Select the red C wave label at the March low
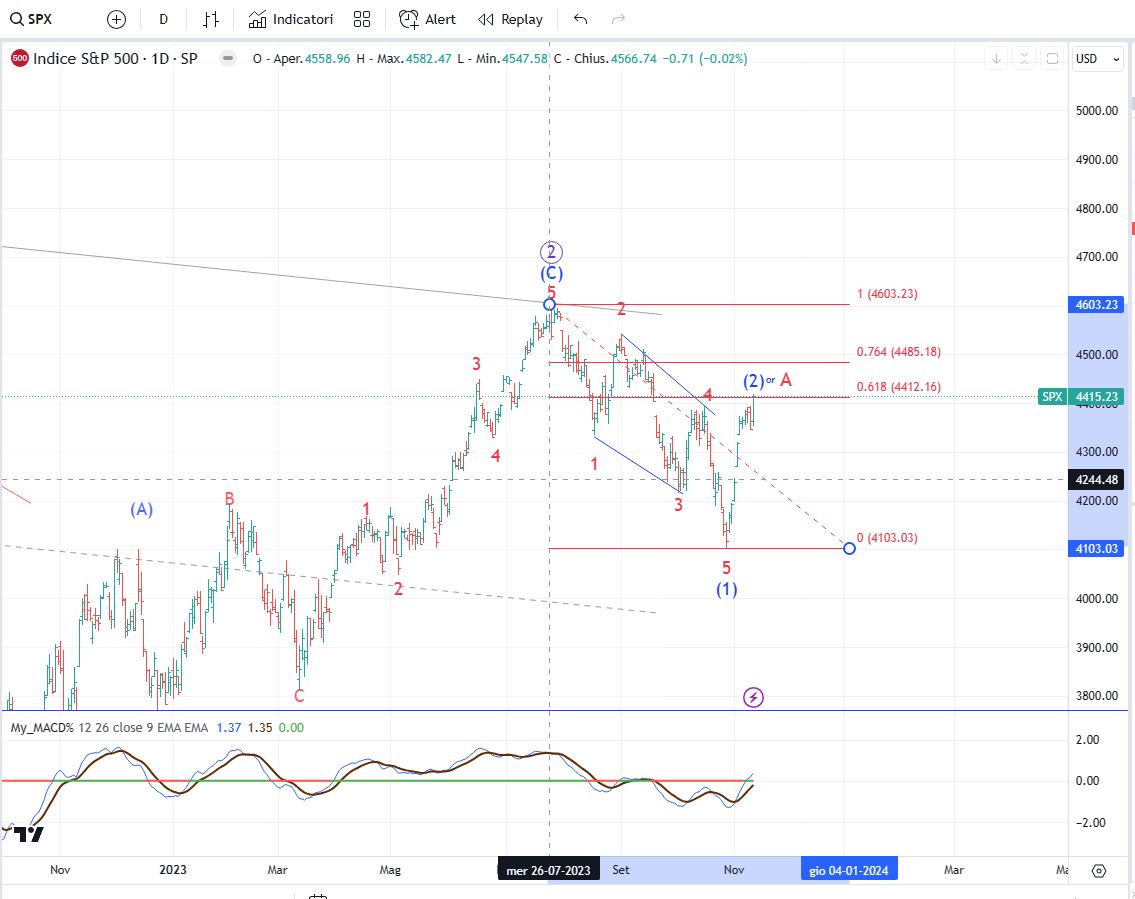 299,696
